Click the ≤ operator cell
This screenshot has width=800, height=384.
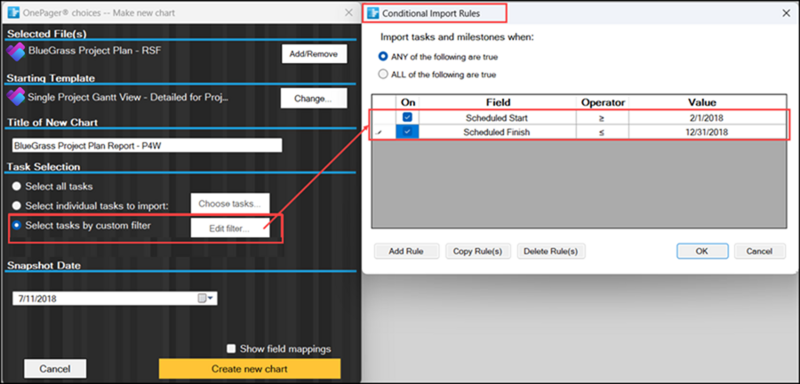tap(603, 132)
